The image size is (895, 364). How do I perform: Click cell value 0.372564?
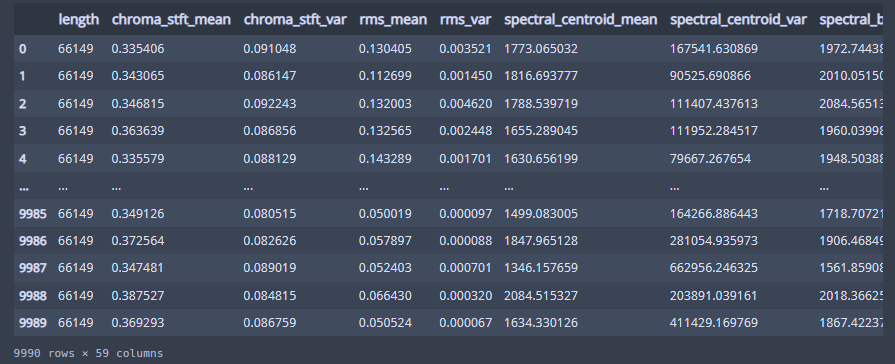point(138,241)
